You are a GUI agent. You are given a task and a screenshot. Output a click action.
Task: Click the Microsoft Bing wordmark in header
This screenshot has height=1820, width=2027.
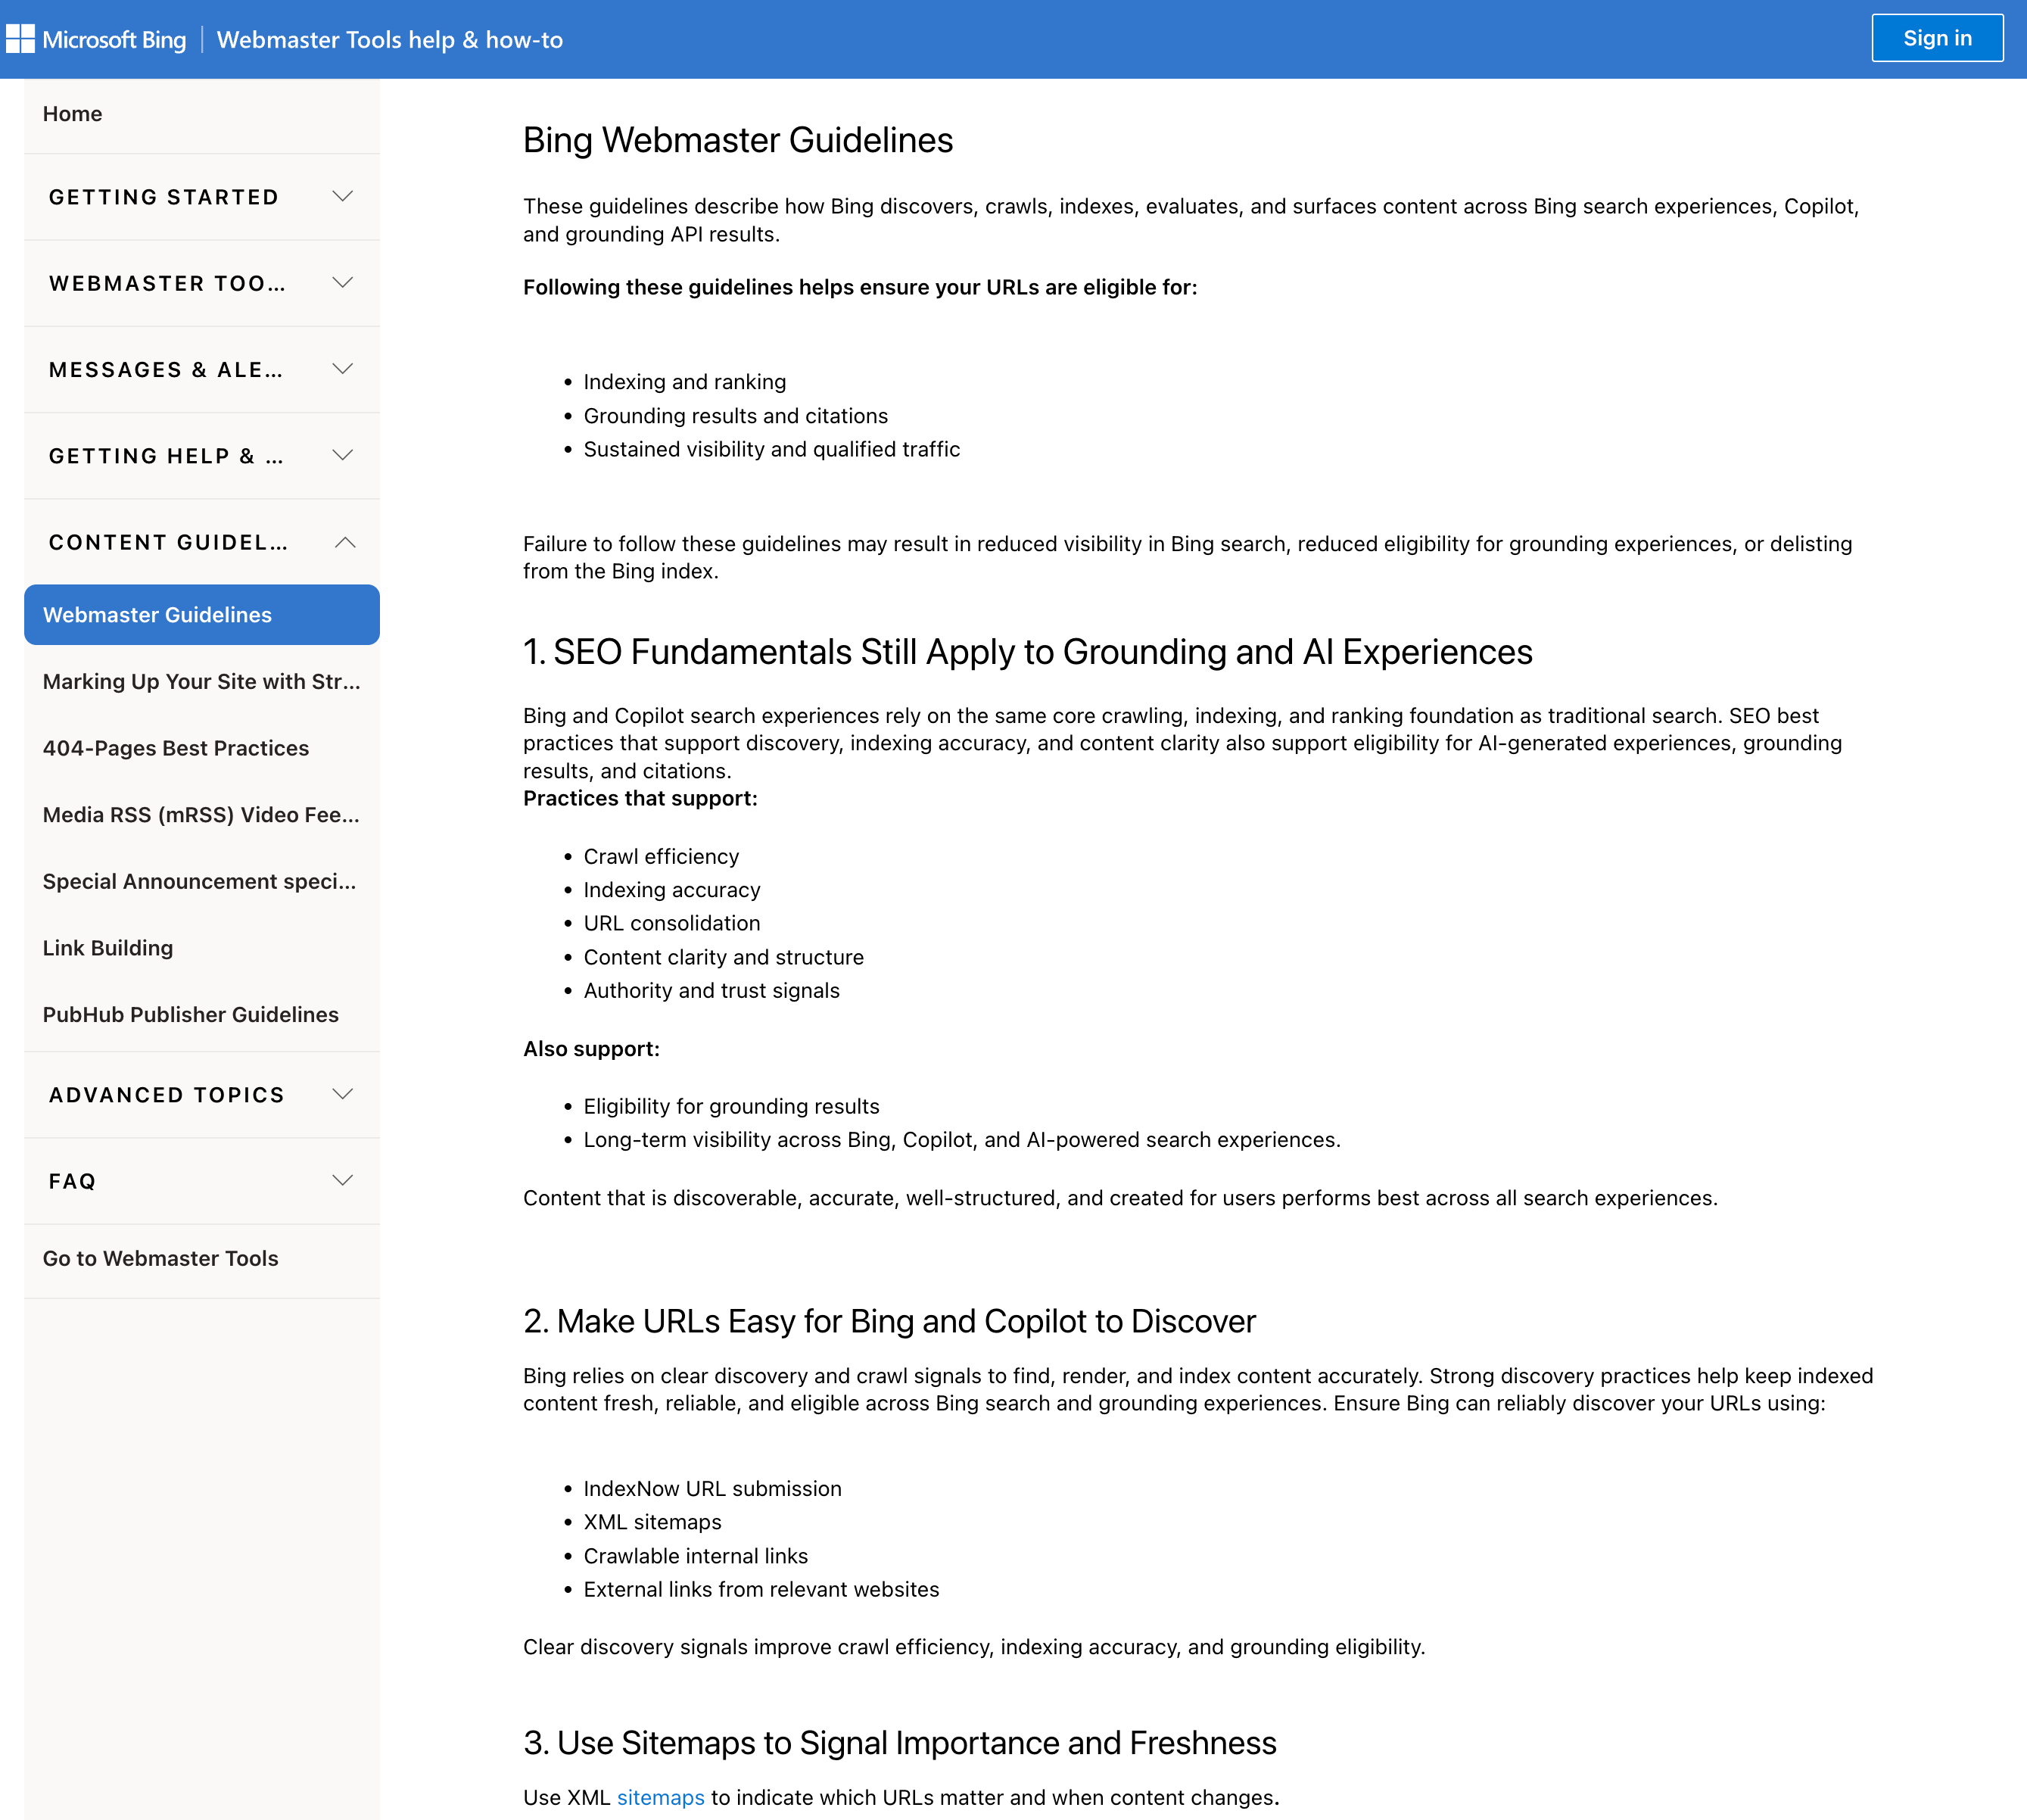[112, 40]
